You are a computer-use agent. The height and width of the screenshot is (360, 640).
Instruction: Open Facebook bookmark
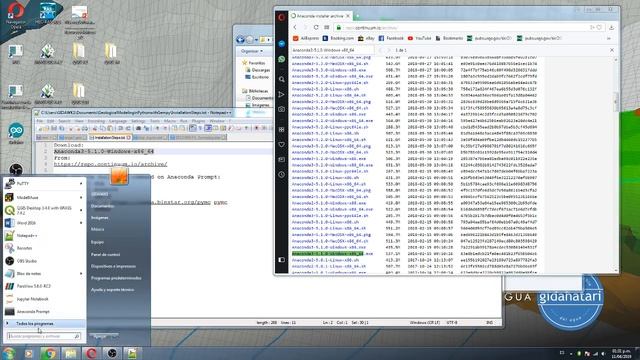point(391,38)
